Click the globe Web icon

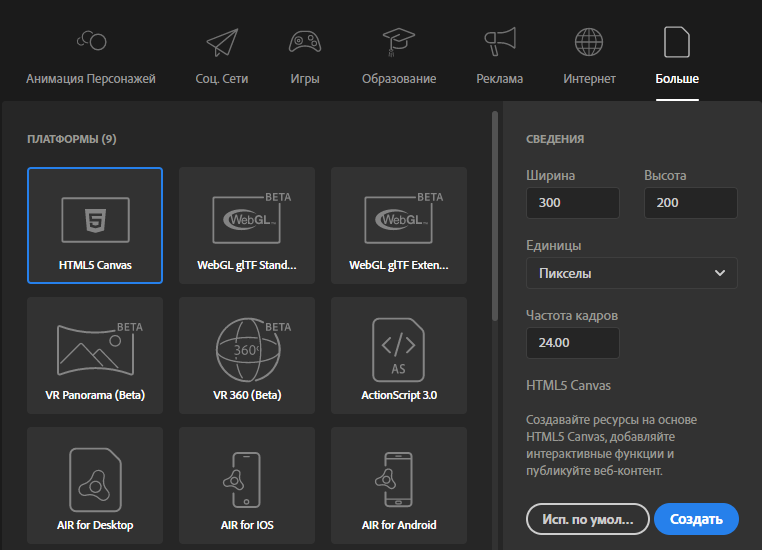point(589,42)
